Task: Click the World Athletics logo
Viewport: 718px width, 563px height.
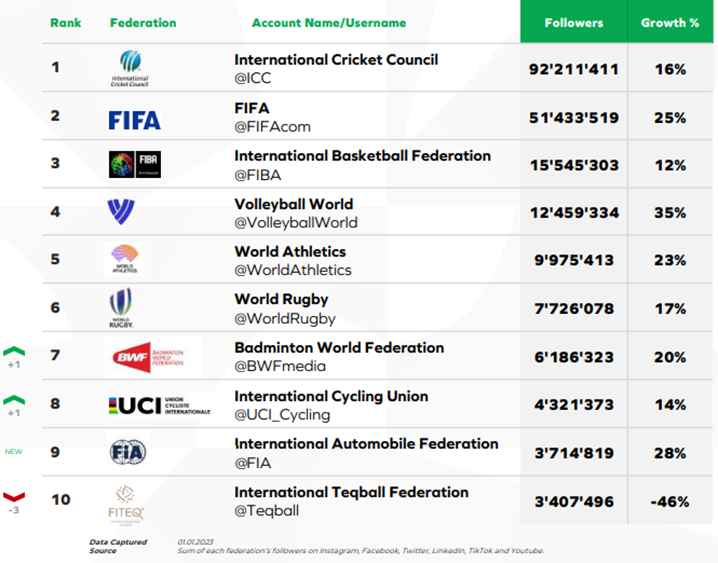Action: (x=124, y=260)
